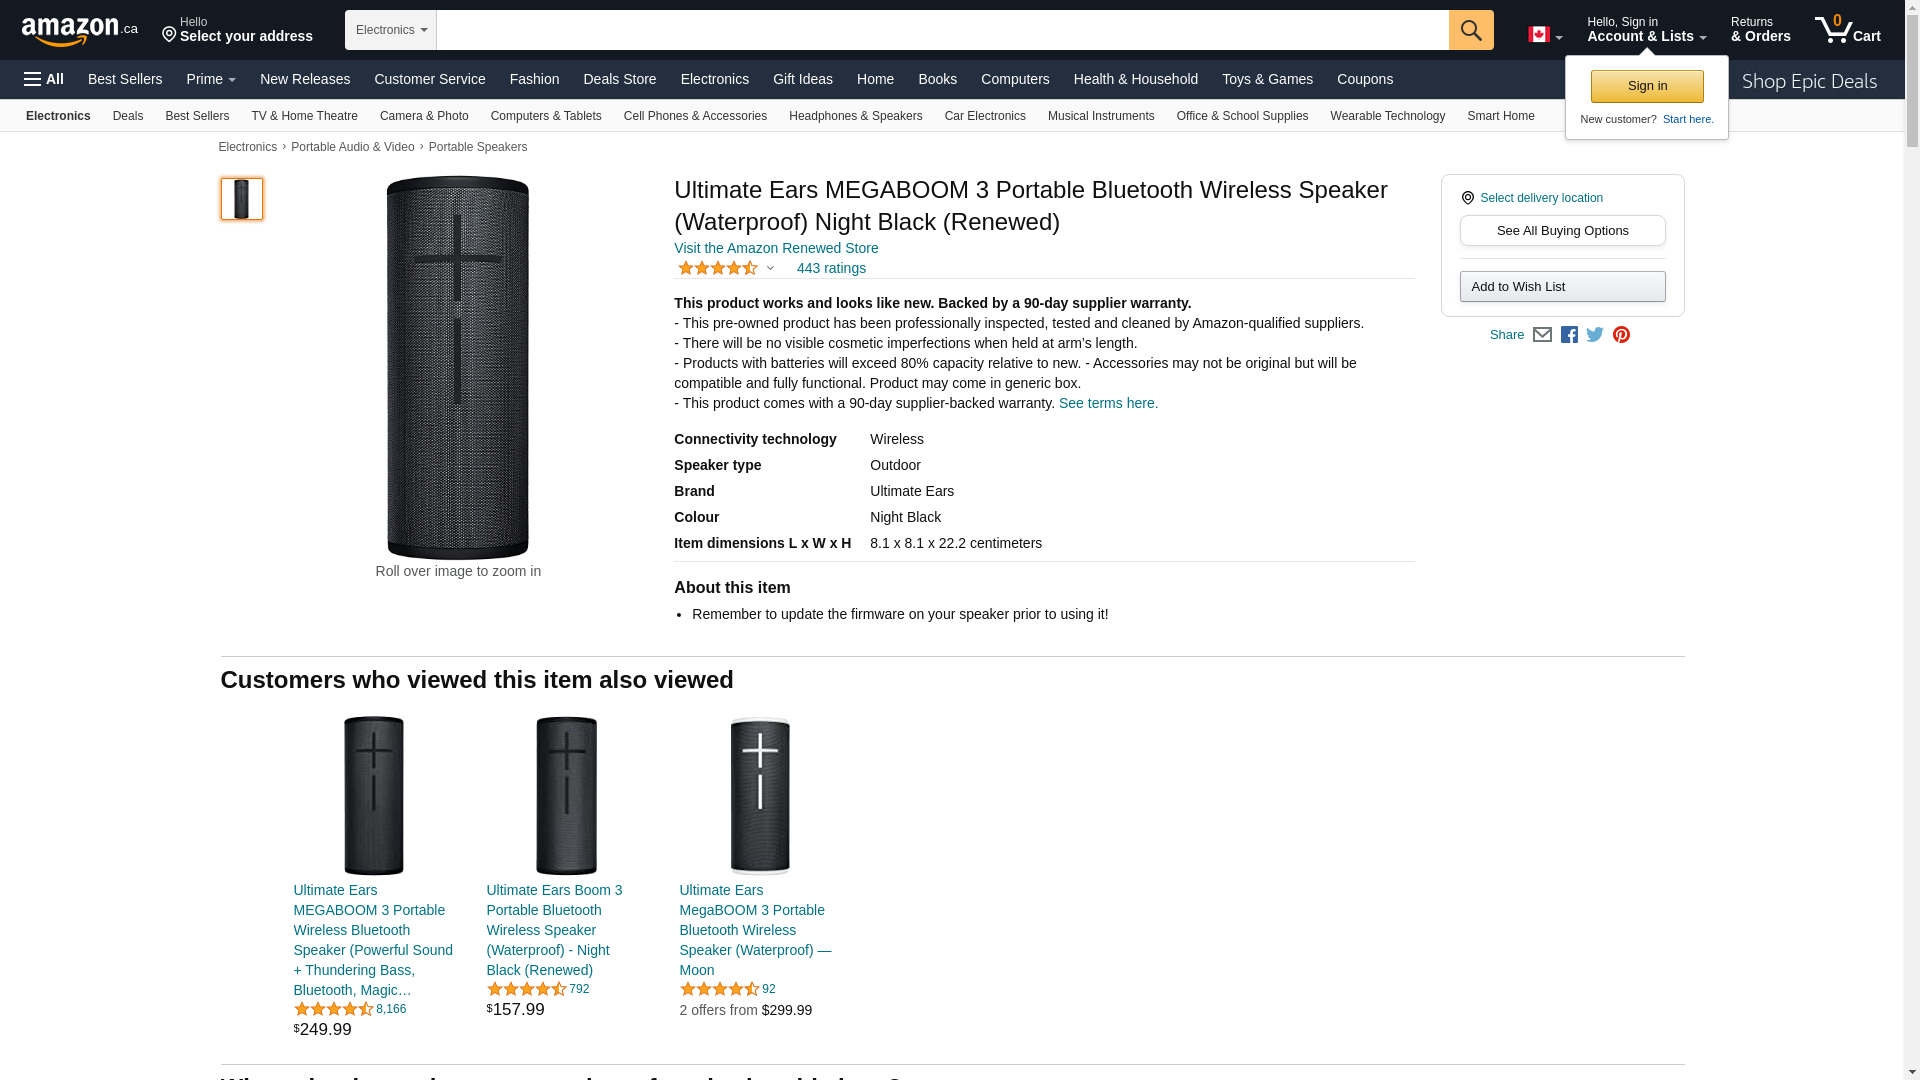The image size is (1920, 1080).
Task: Open the All hamburger menu
Action: [x=44, y=79]
